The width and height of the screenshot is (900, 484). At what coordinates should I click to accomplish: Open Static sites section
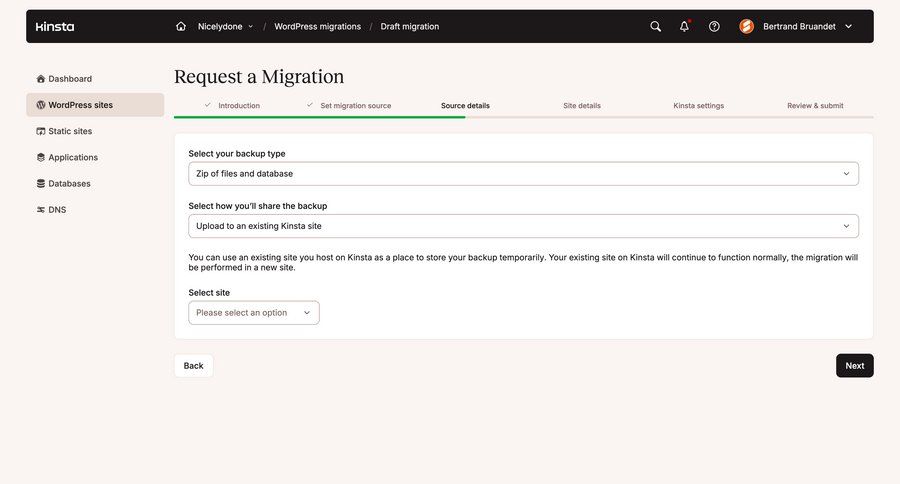click(x=70, y=131)
